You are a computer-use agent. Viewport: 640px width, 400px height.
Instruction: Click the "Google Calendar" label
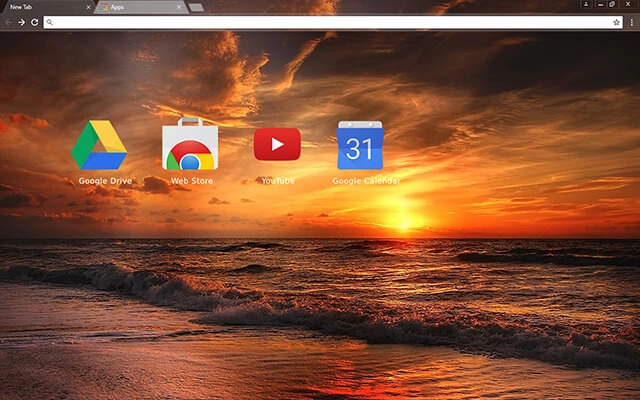(366, 181)
